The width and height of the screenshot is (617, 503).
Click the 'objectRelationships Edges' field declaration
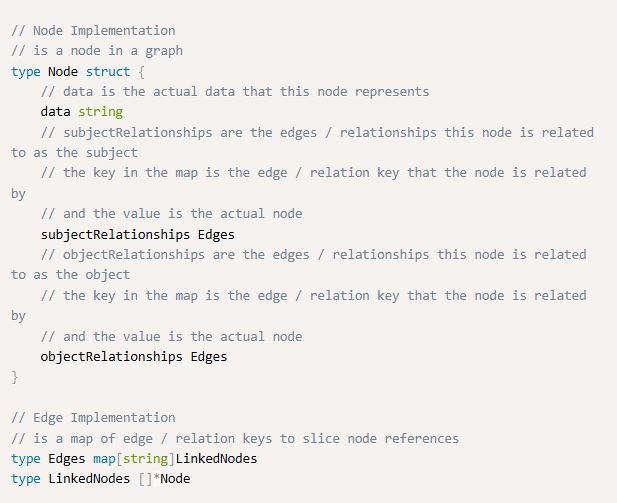tap(133, 356)
